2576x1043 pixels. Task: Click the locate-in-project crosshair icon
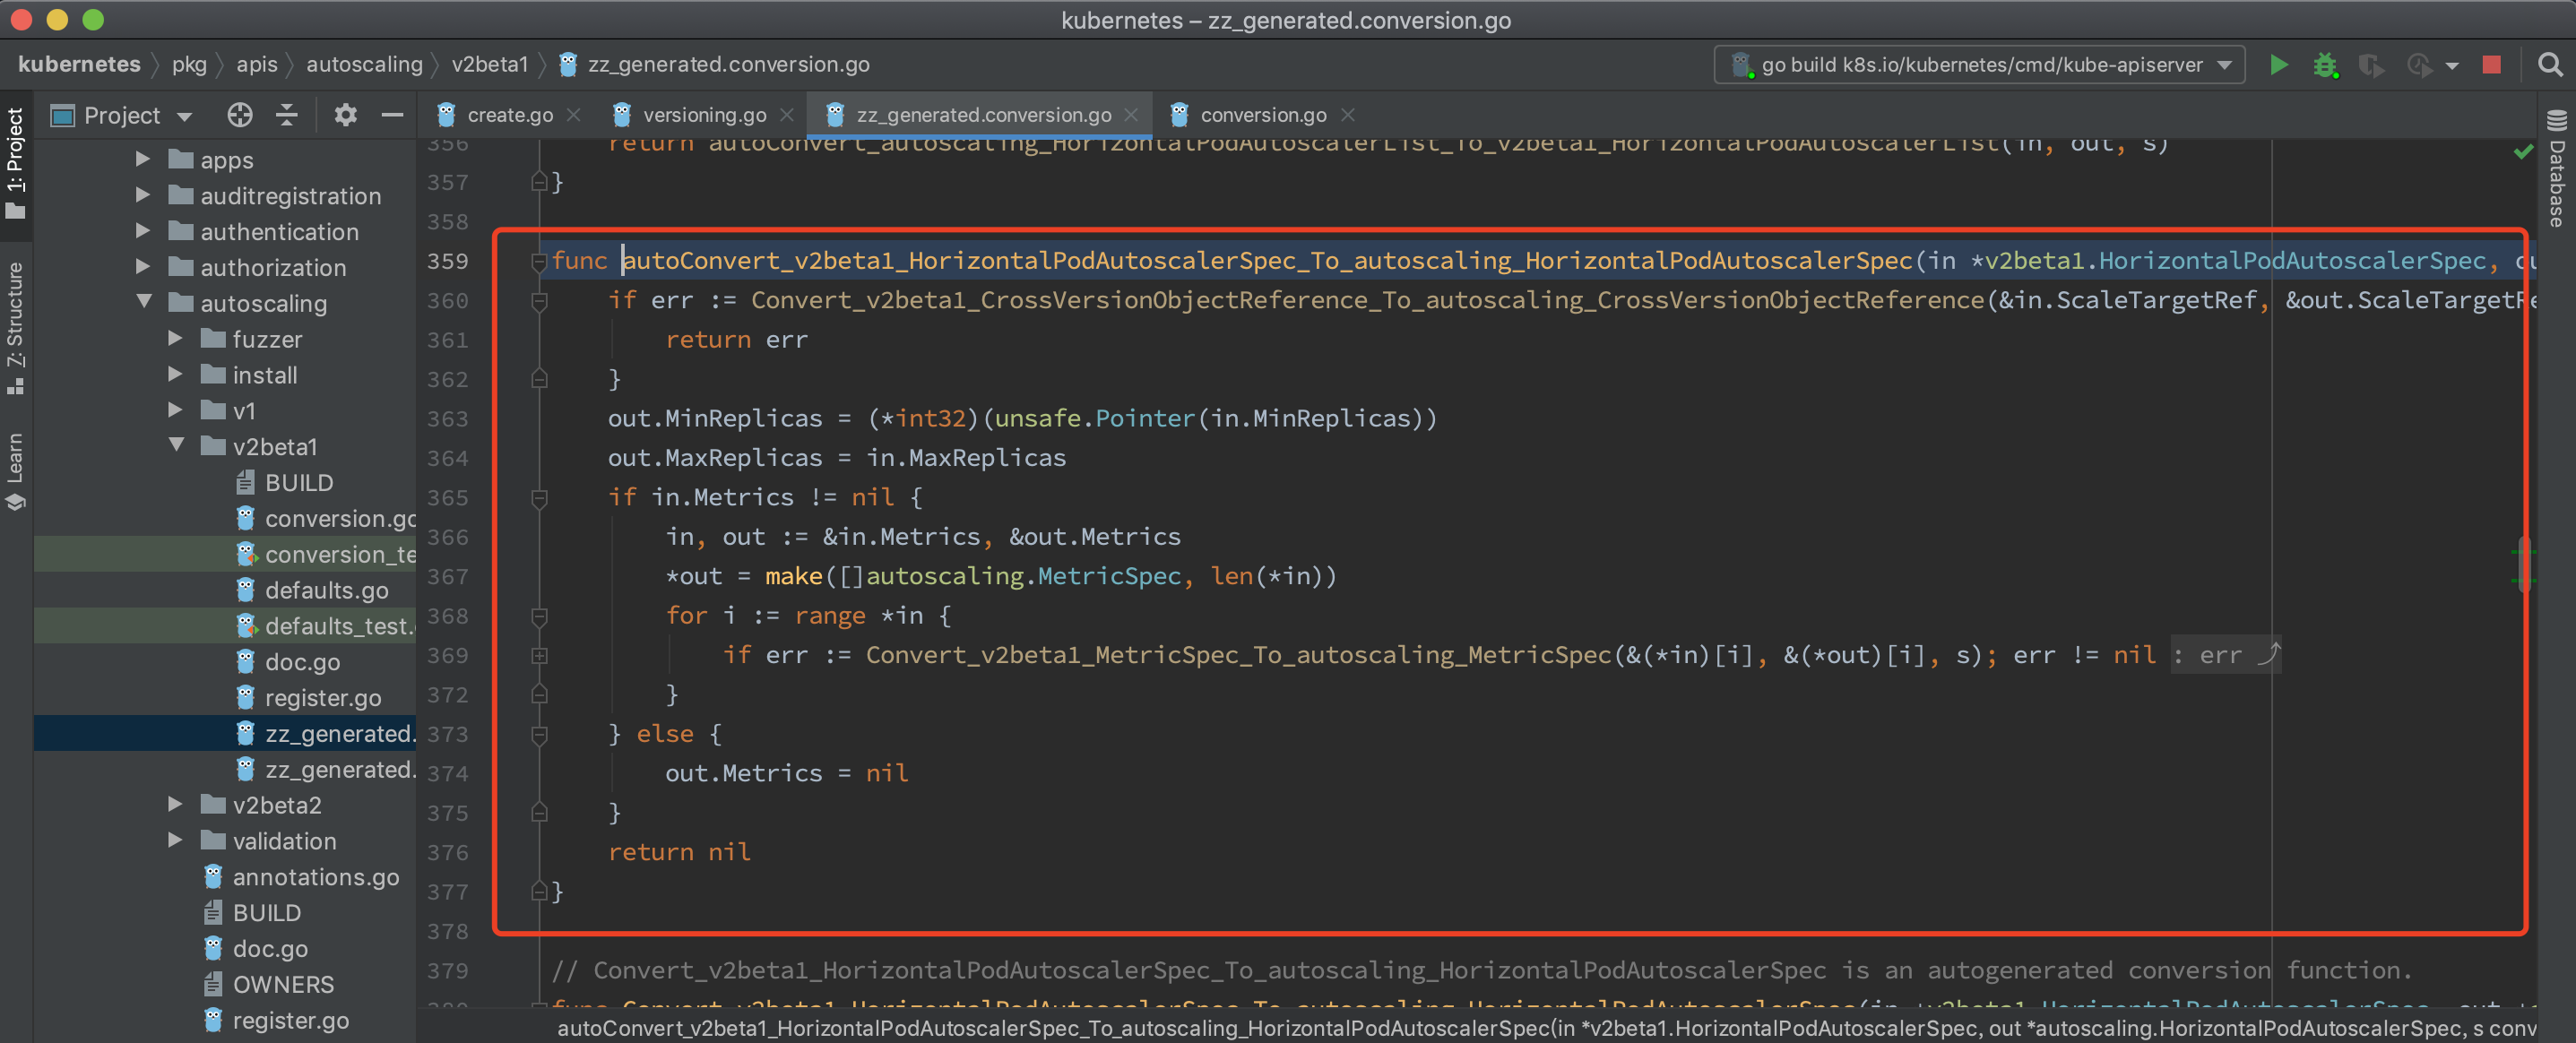239,115
